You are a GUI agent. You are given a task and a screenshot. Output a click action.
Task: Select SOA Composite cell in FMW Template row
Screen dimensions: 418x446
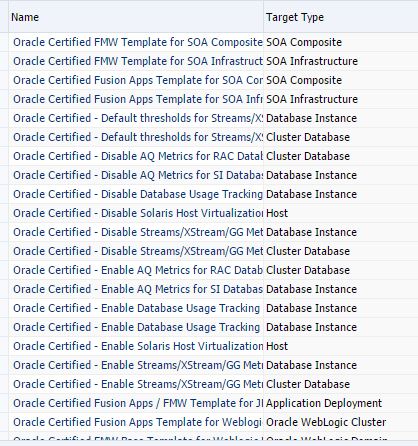(304, 42)
